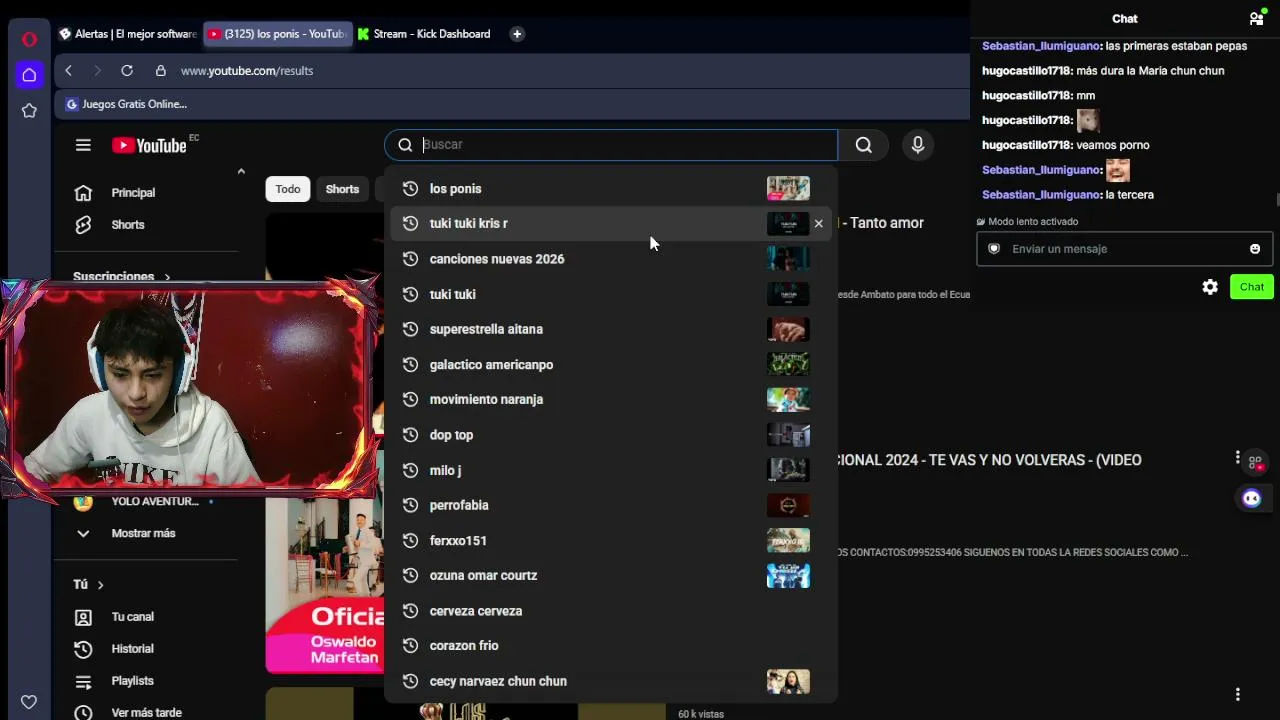
Task: Open the chat users icon
Action: (1256, 18)
